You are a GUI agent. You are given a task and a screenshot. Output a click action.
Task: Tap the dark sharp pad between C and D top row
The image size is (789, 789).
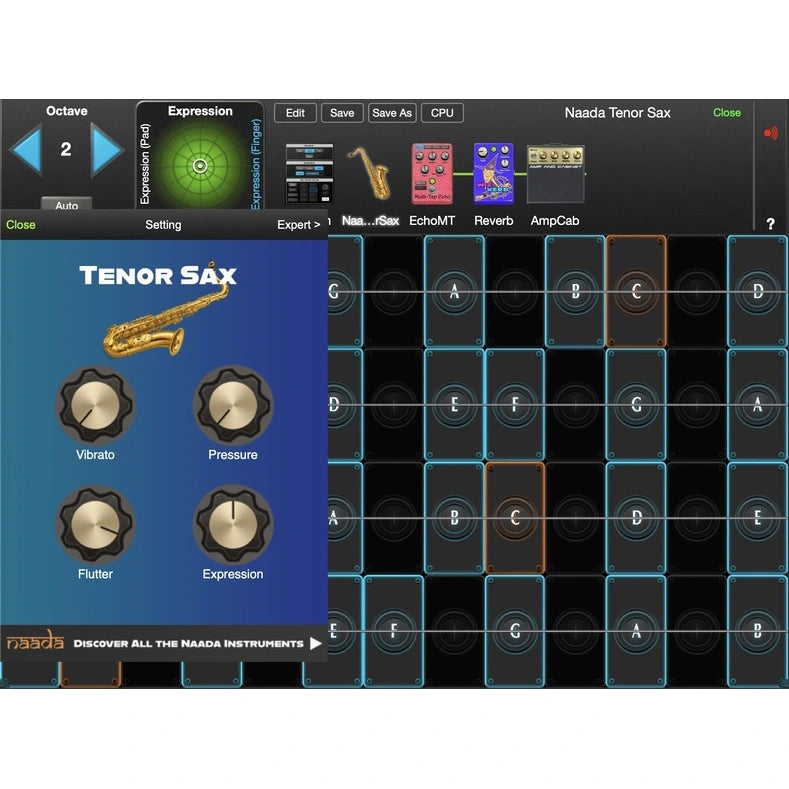(696, 291)
